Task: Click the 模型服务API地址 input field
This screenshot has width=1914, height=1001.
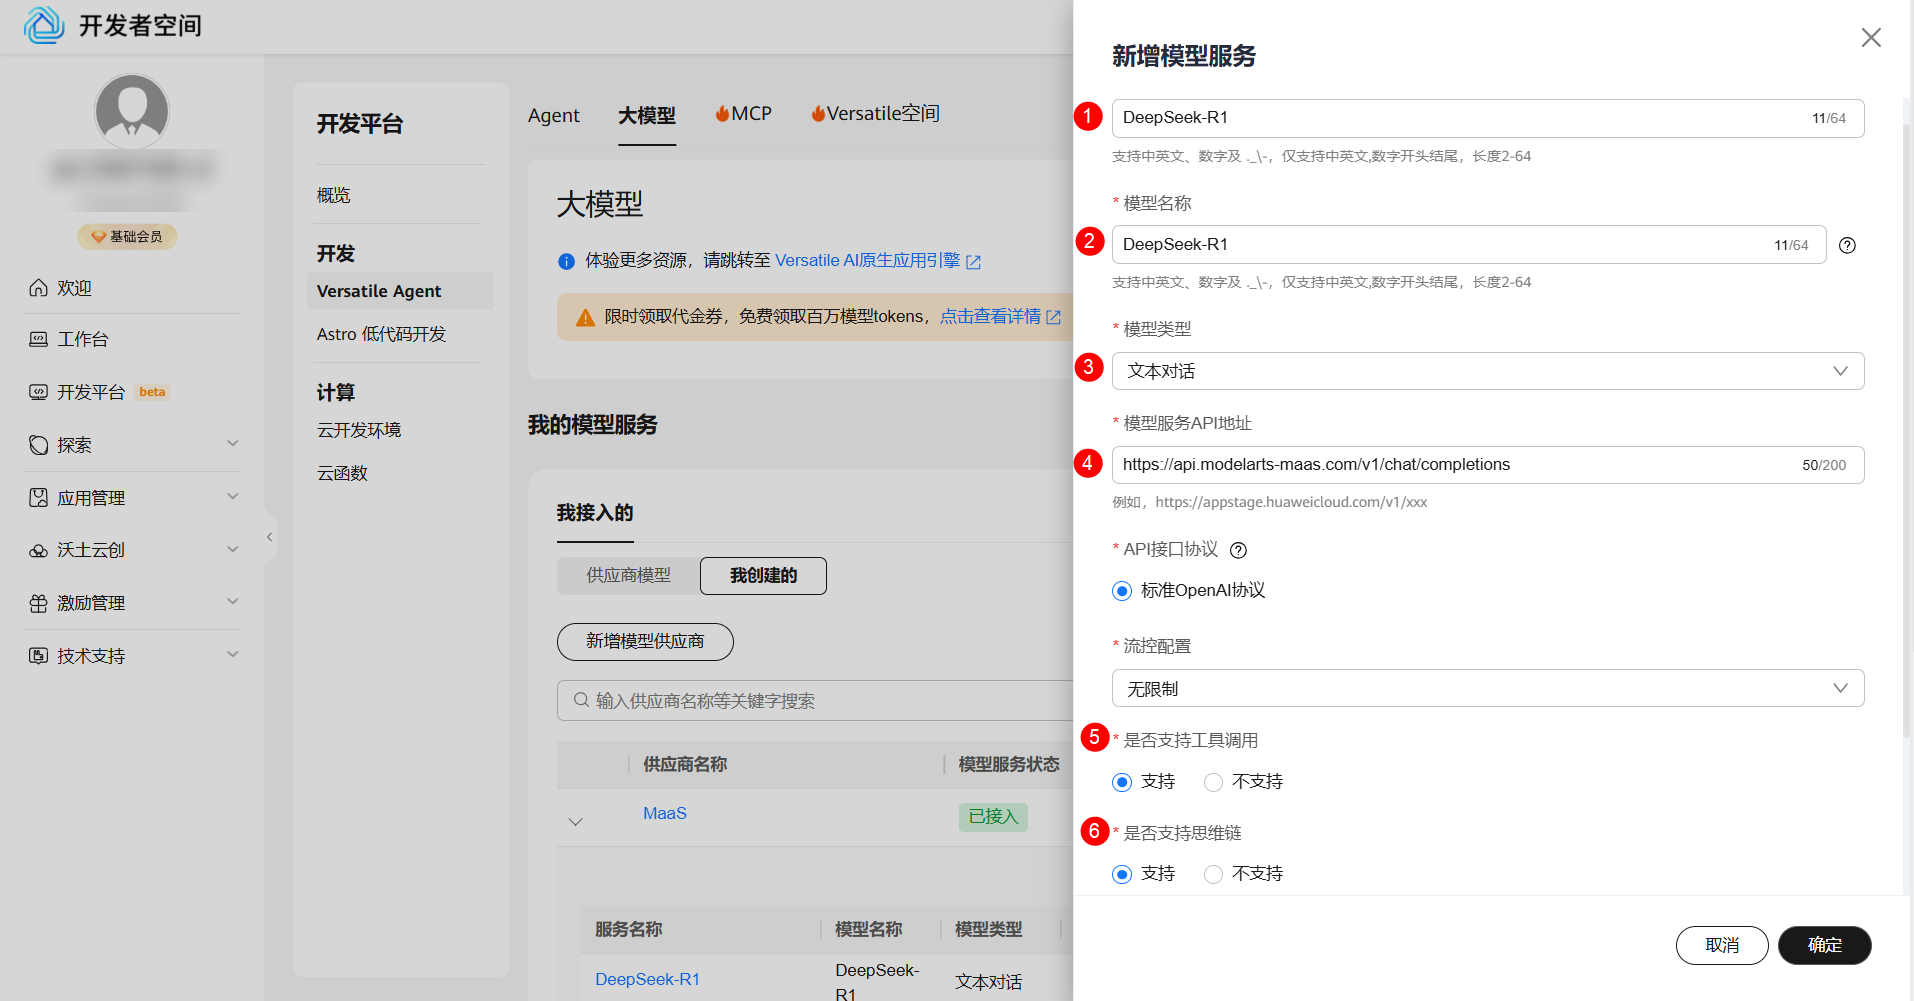Action: pyautogui.click(x=1488, y=465)
